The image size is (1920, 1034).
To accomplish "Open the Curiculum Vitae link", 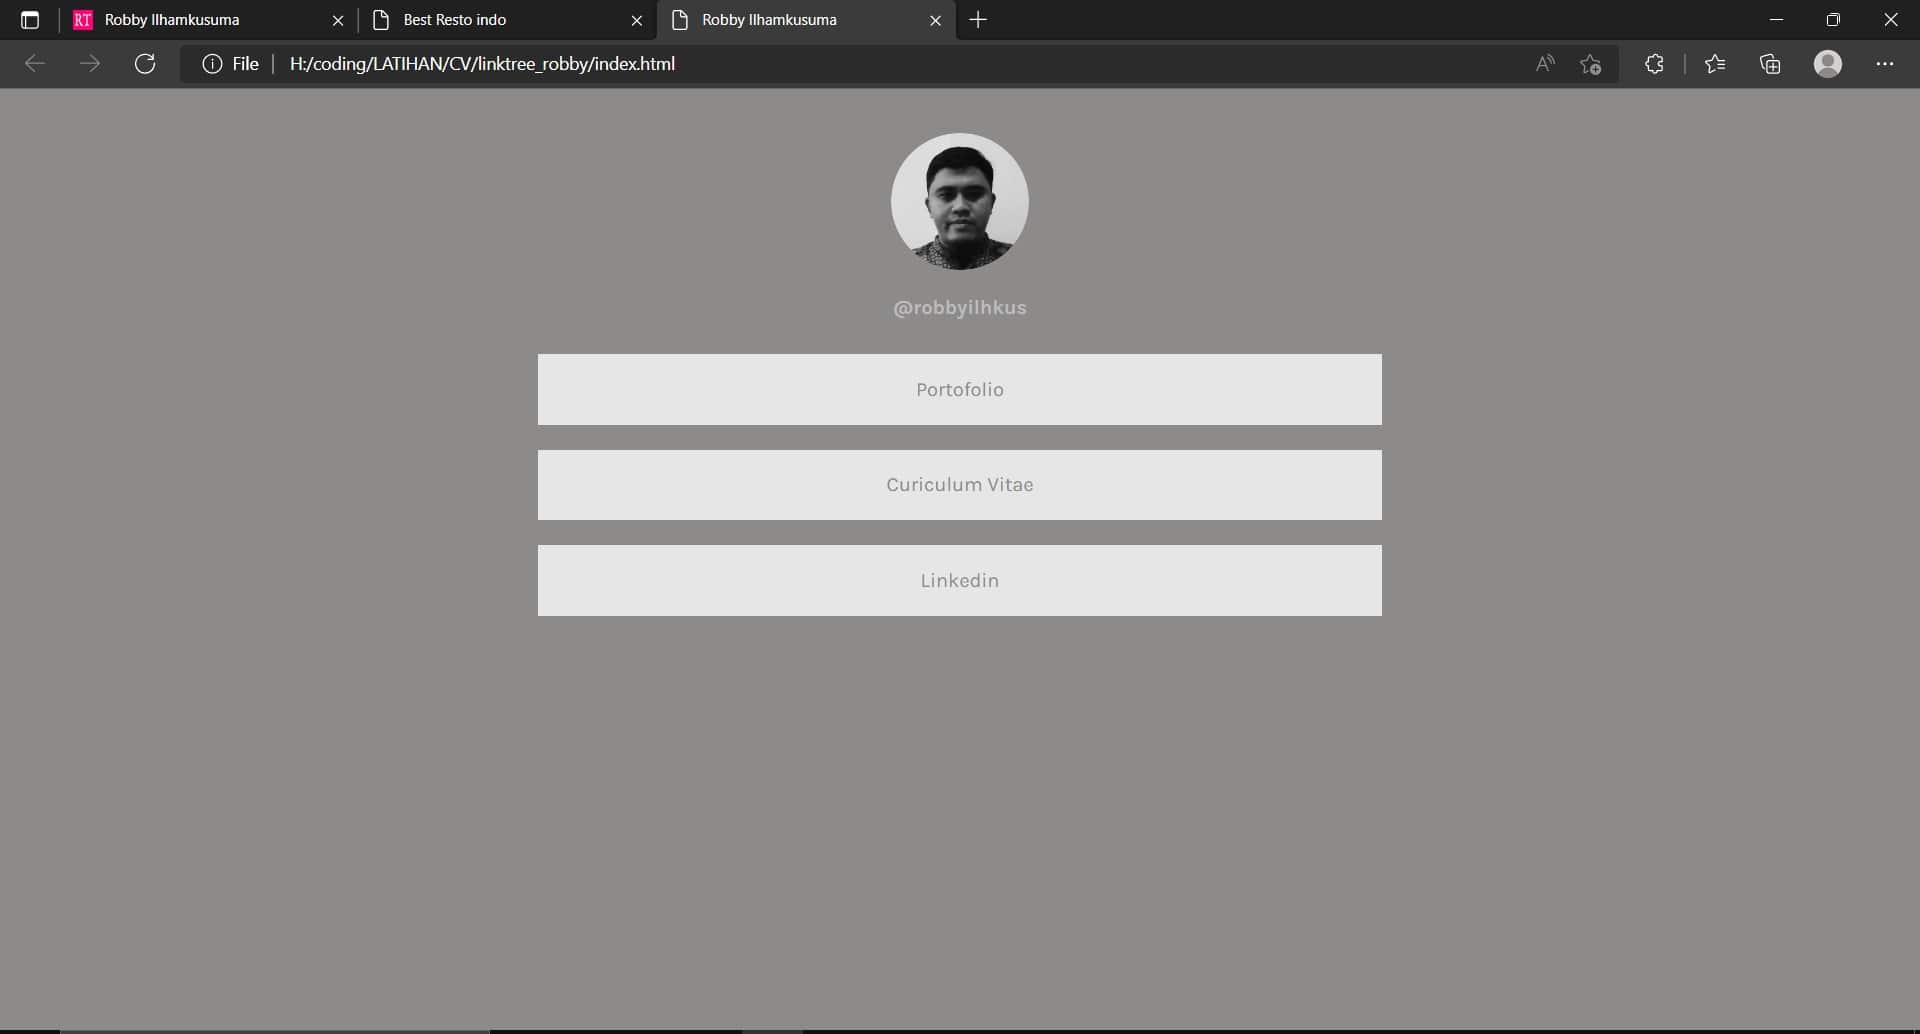I will point(959,485).
